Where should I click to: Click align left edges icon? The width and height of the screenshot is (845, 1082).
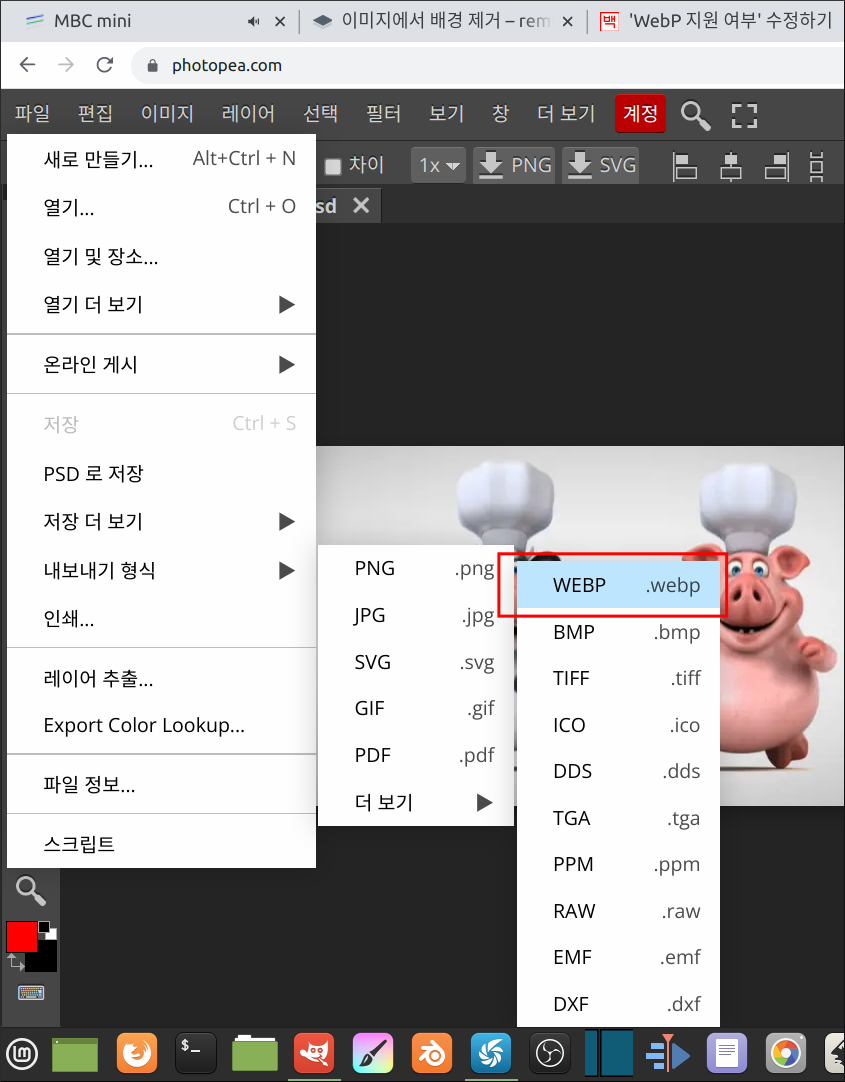pyautogui.click(x=685, y=166)
